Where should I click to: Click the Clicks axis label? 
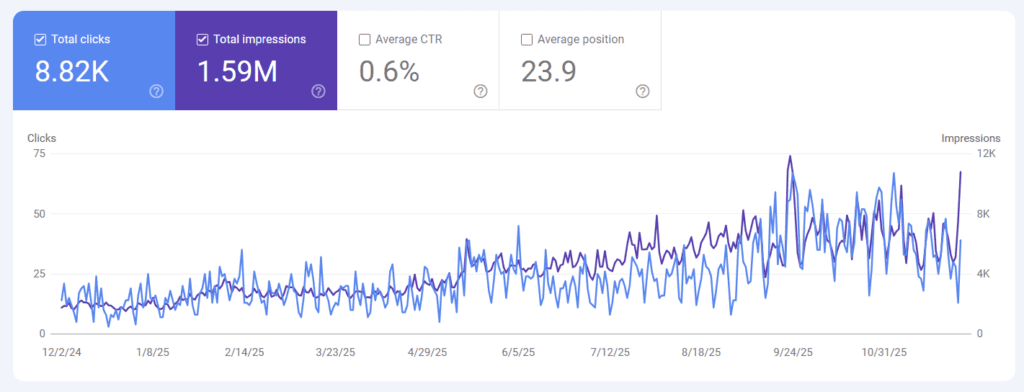tap(42, 139)
